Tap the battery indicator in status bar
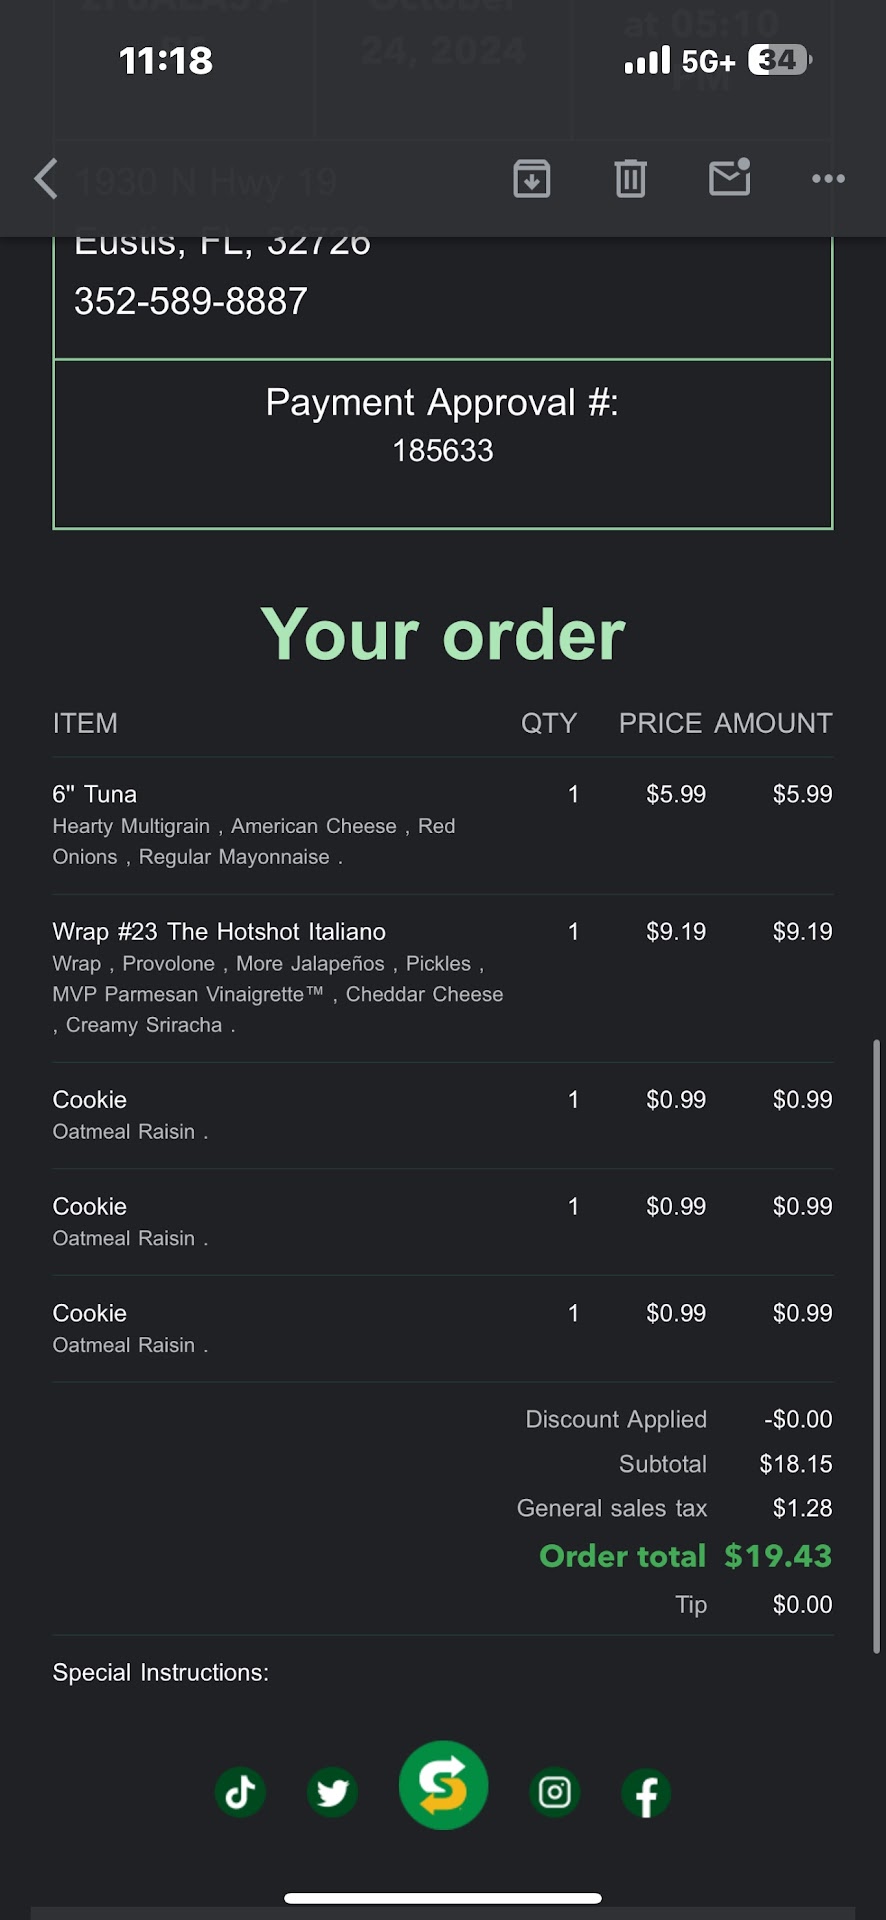The height and width of the screenshot is (1920, 886). point(779,61)
